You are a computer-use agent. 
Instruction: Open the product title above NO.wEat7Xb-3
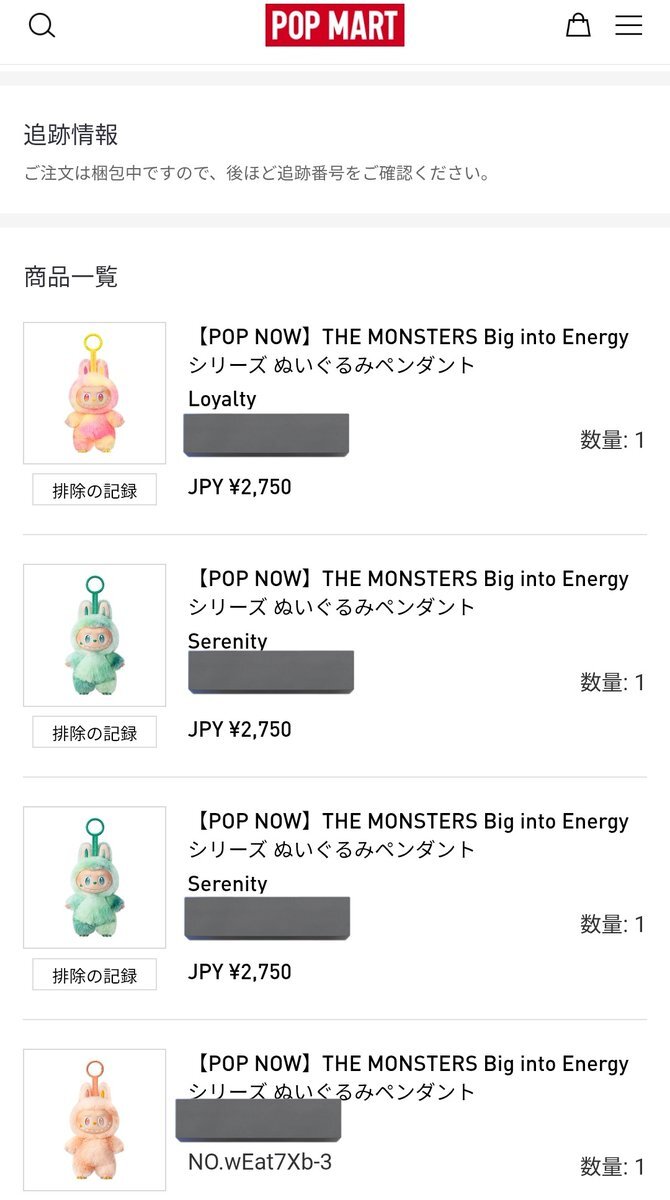tap(408, 1077)
